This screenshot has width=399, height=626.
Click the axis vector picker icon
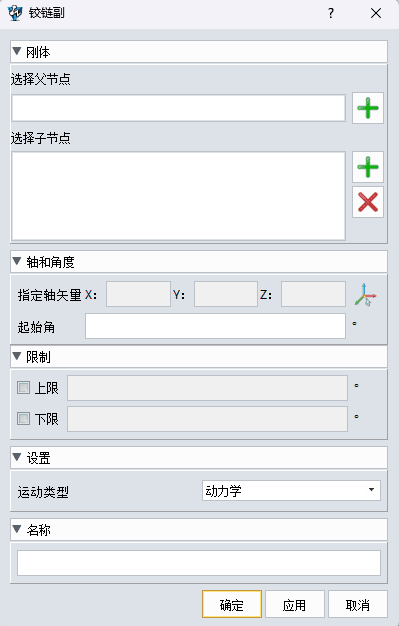(365, 295)
